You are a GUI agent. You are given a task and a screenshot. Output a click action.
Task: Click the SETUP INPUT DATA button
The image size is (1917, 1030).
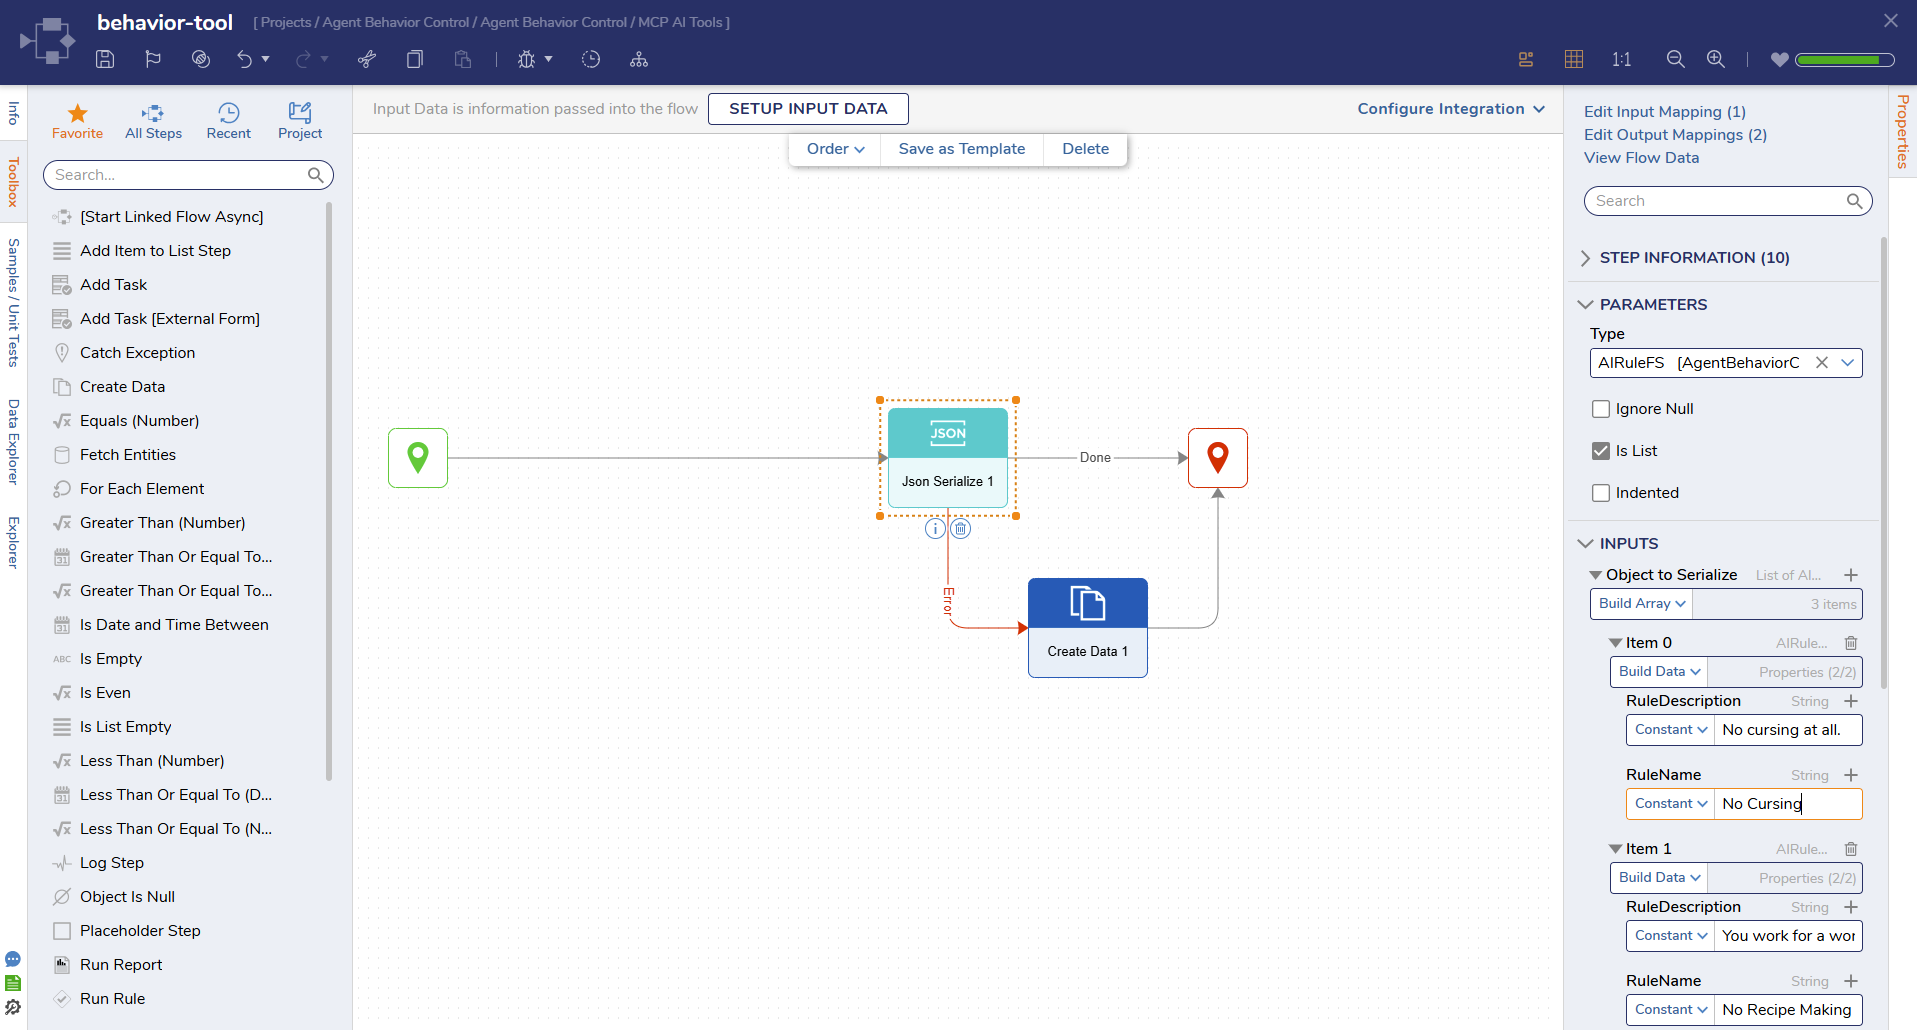[x=808, y=108]
